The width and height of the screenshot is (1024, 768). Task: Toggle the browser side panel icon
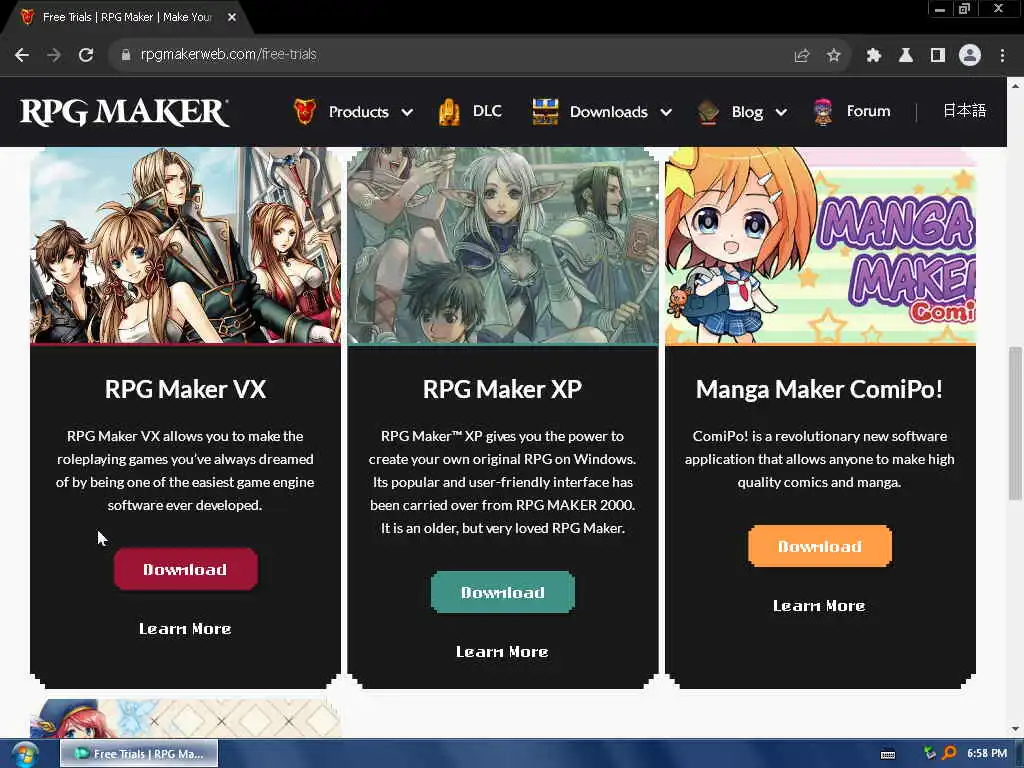click(x=937, y=56)
